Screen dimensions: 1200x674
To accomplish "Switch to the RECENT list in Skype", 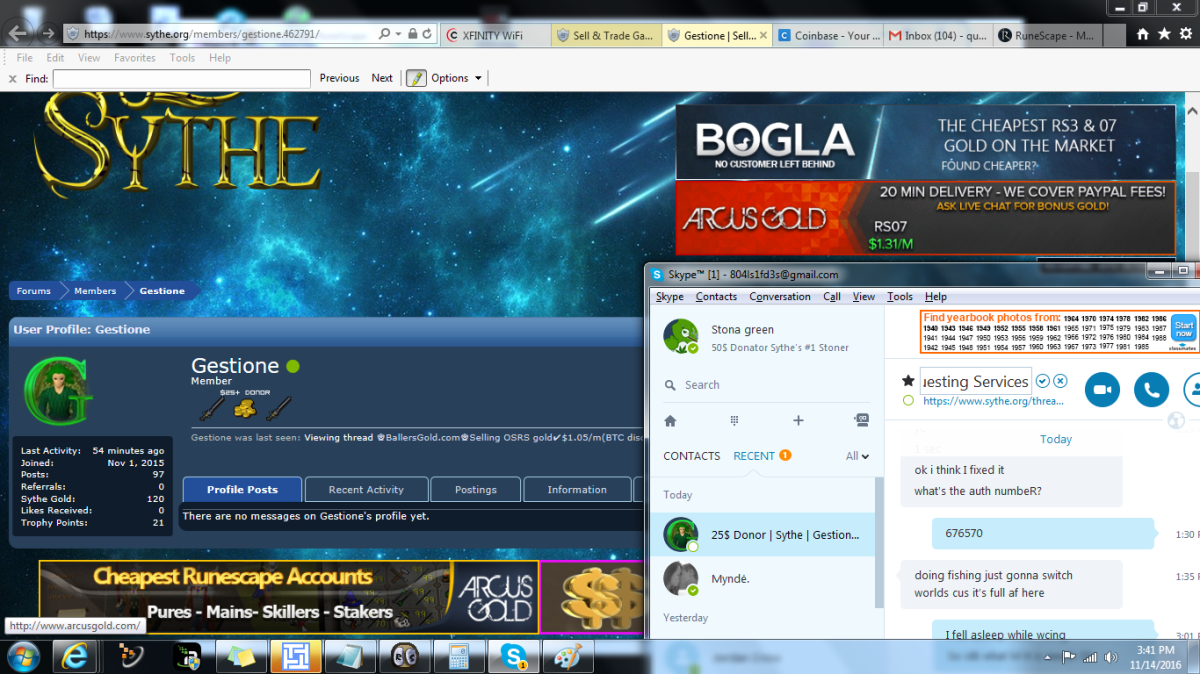I will click(754, 456).
